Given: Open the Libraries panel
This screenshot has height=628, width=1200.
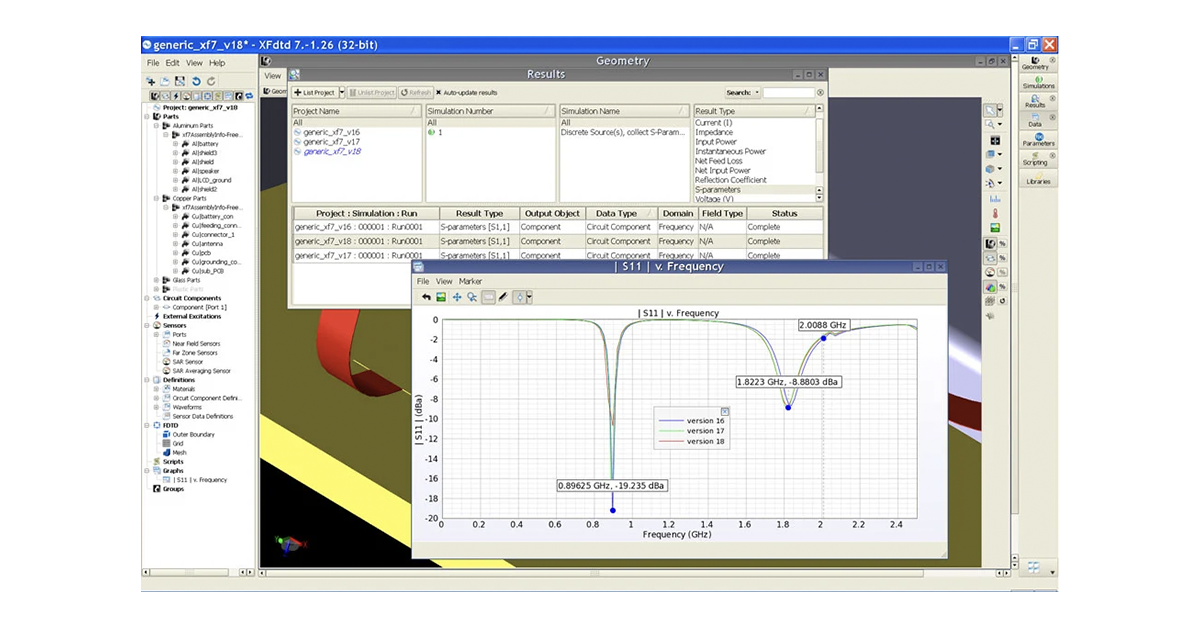Looking at the screenshot, I should [x=1038, y=179].
